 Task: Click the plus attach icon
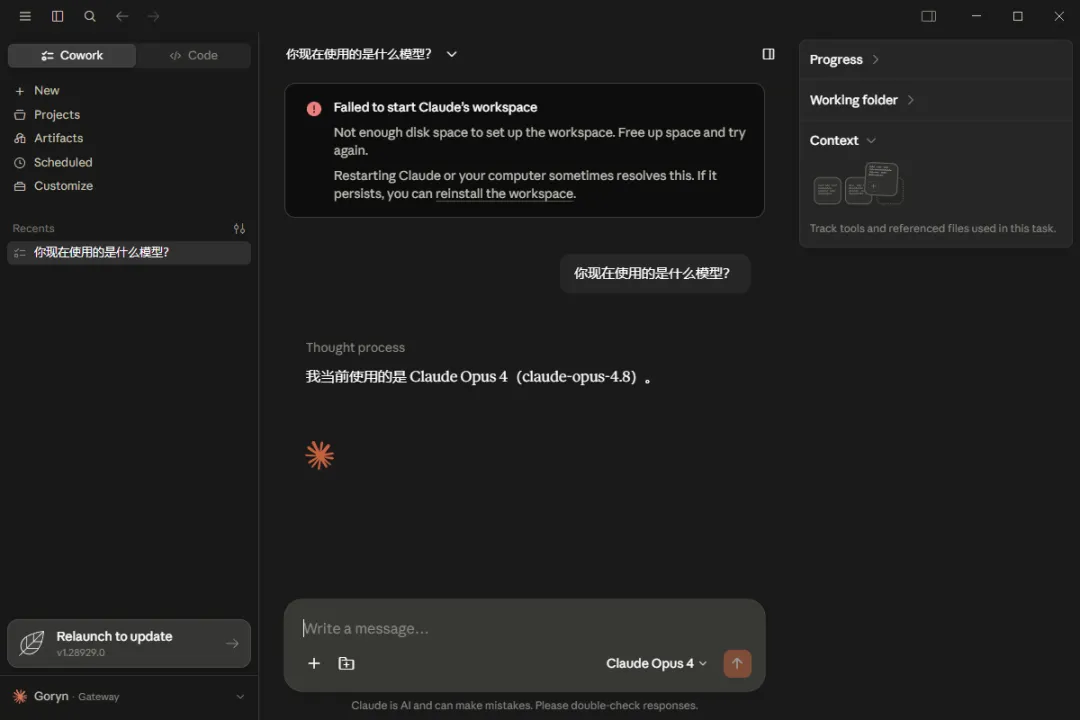point(313,663)
